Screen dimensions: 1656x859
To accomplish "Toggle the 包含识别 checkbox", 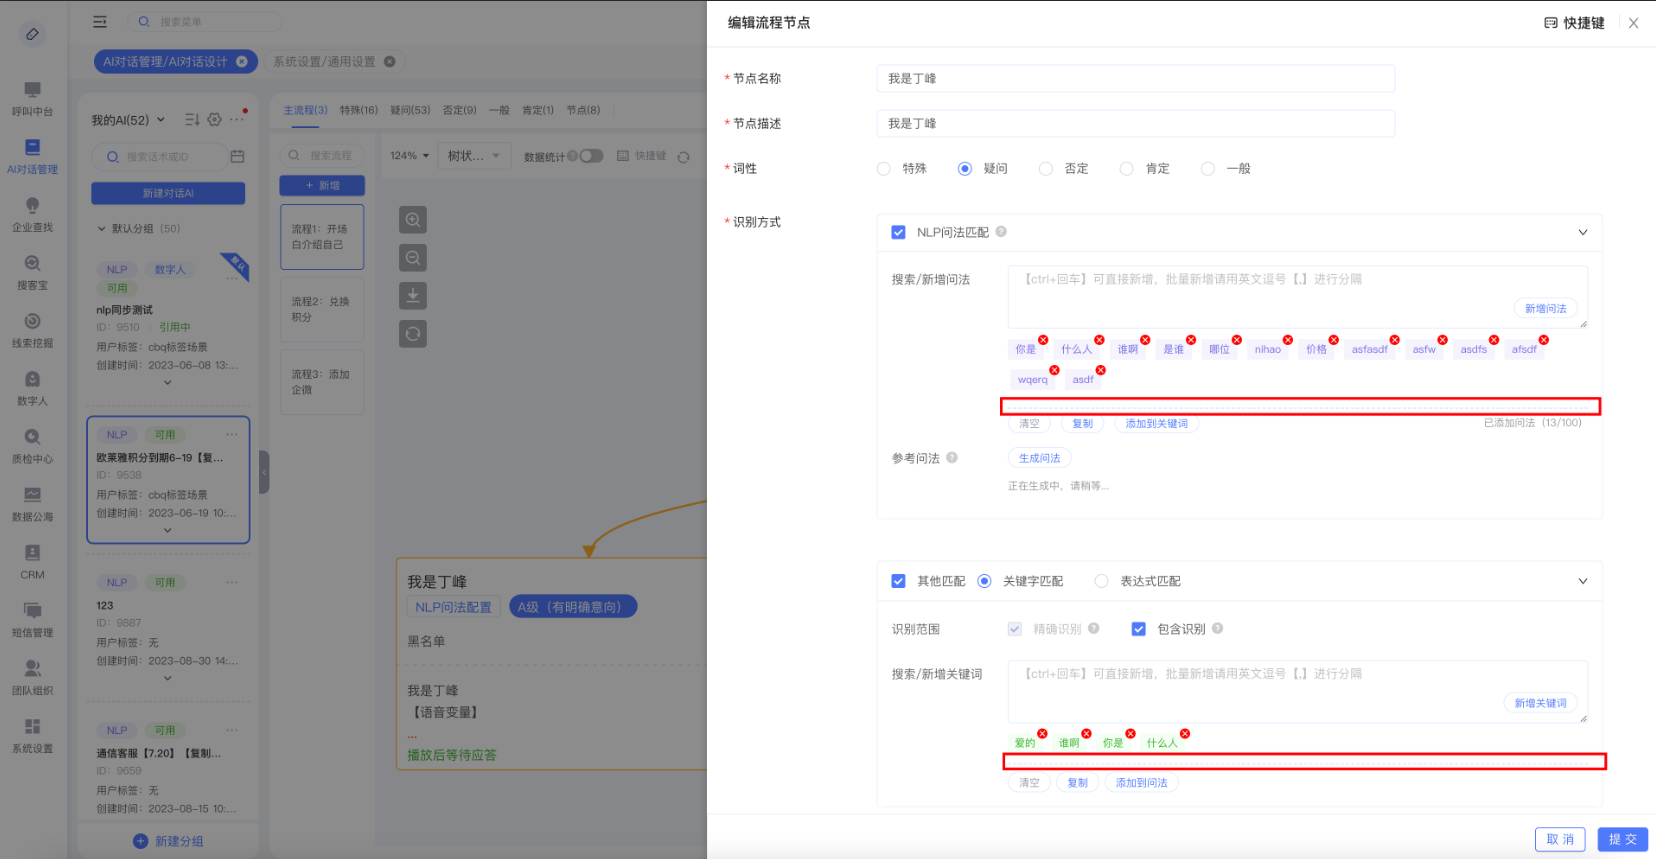I will 1138,629.
